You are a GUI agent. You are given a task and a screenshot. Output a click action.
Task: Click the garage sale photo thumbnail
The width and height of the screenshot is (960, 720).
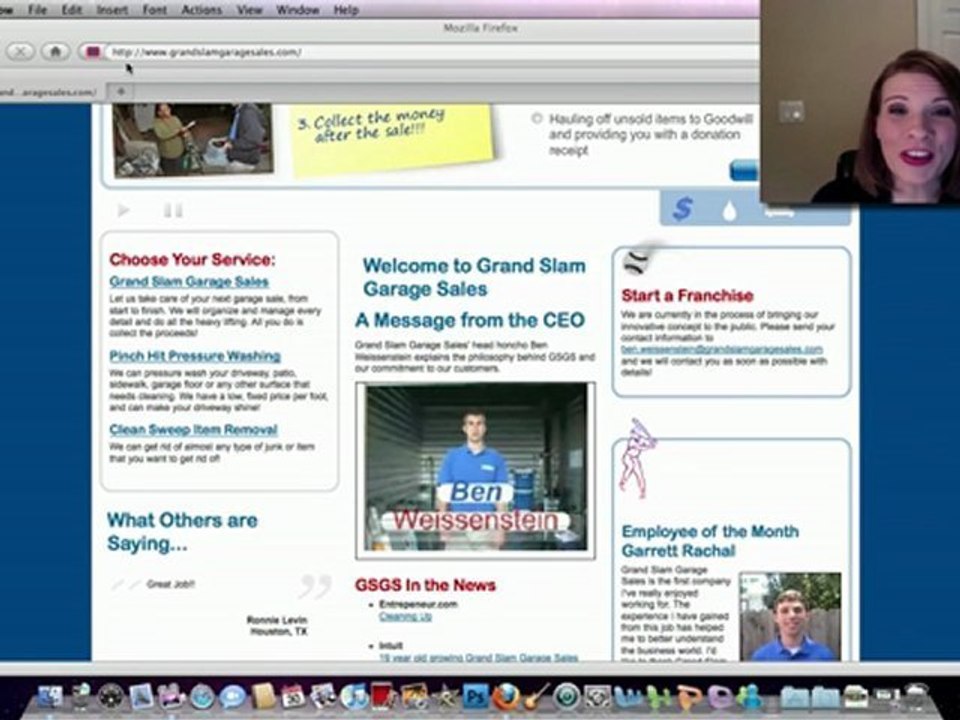193,140
